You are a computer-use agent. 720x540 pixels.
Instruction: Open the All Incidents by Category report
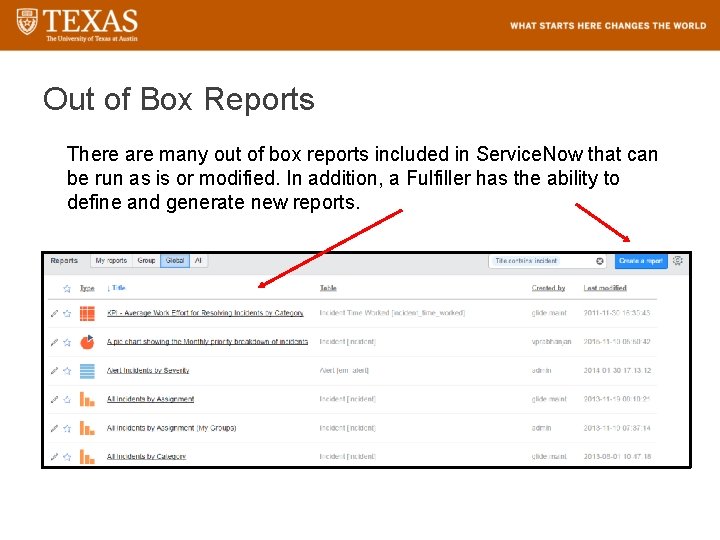[146, 457]
